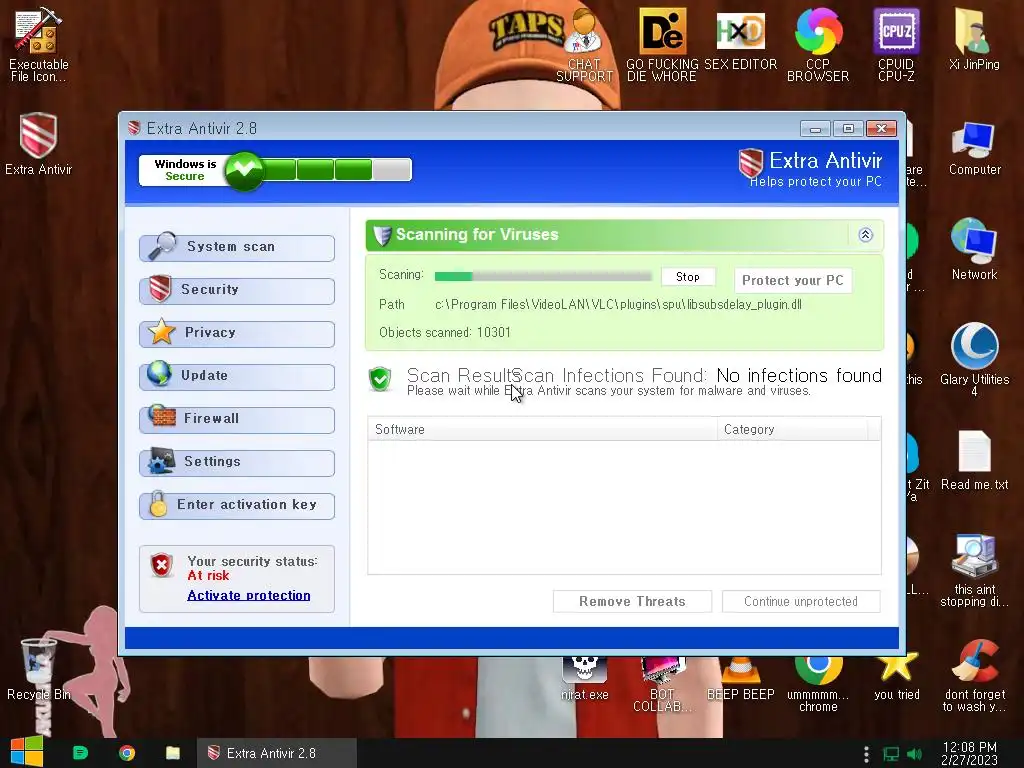Click the Protect your PC button
The image size is (1024, 768).
pos(793,280)
